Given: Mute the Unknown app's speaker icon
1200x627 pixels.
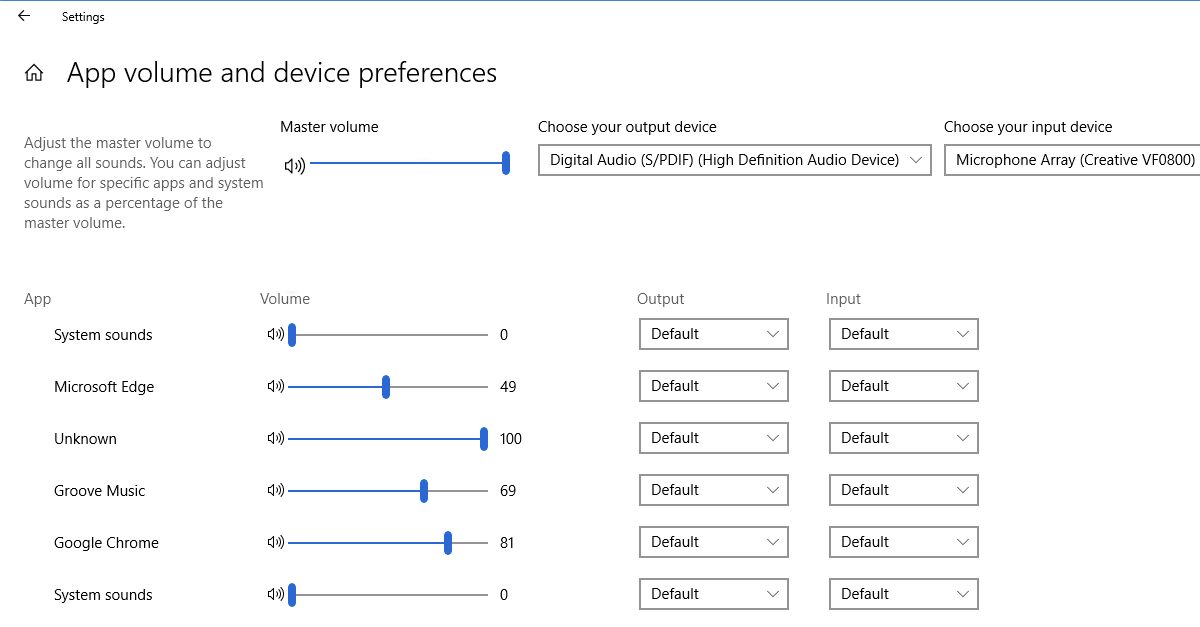Looking at the screenshot, I should pyautogui.click(x=277, y=438).
